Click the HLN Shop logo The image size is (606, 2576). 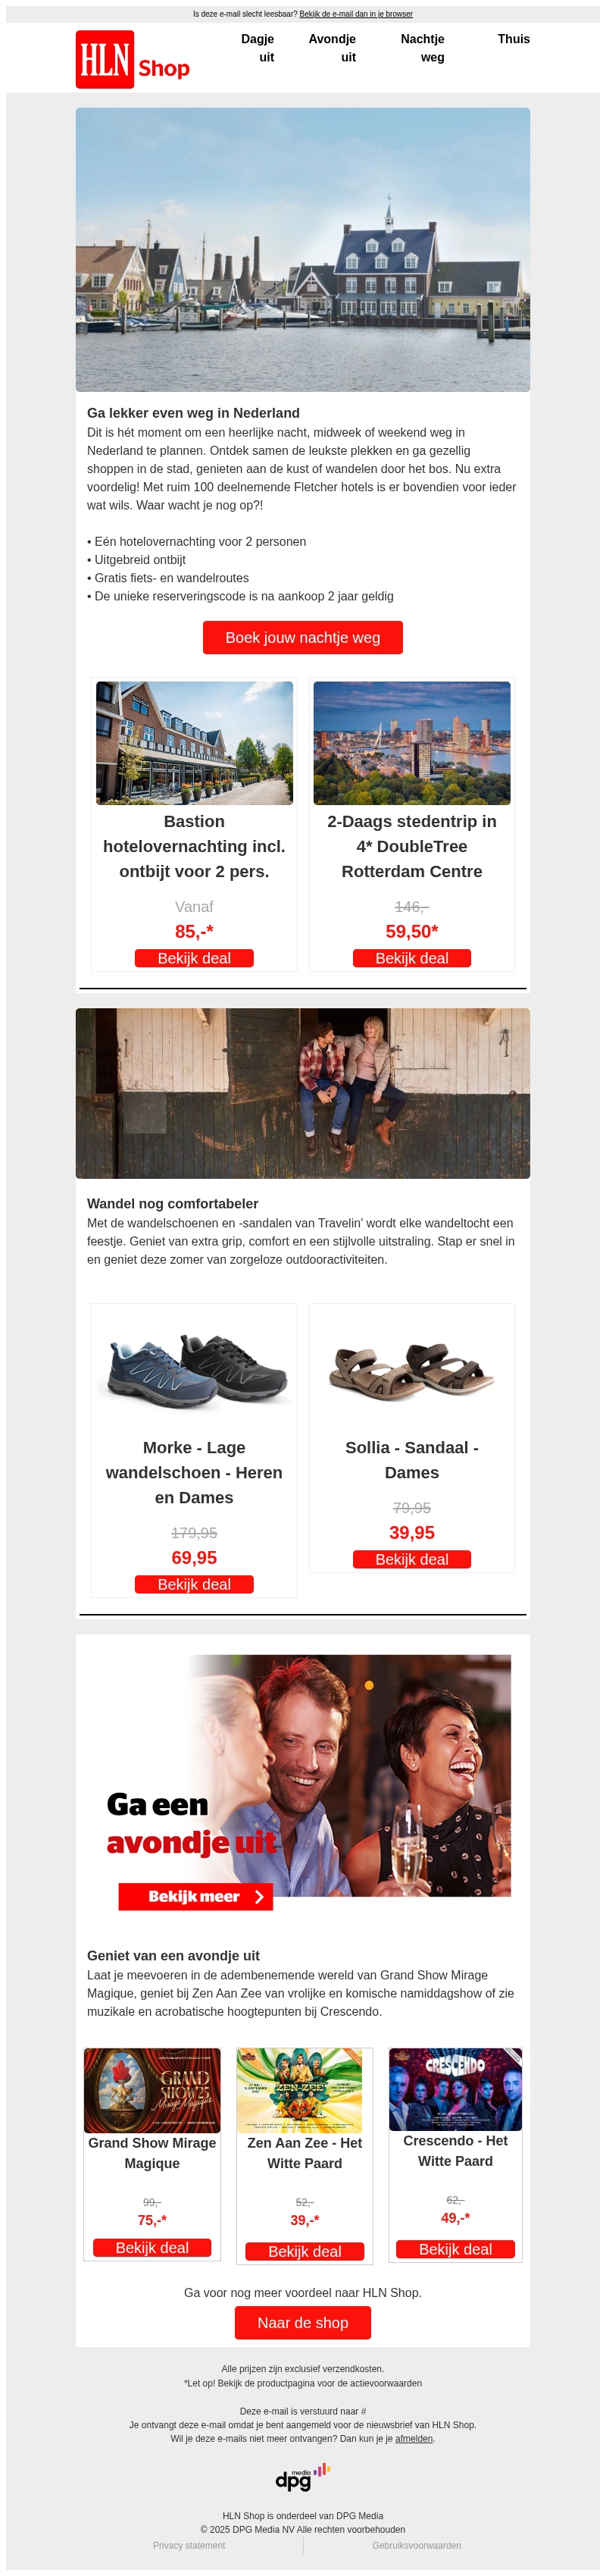coord(133,59)
